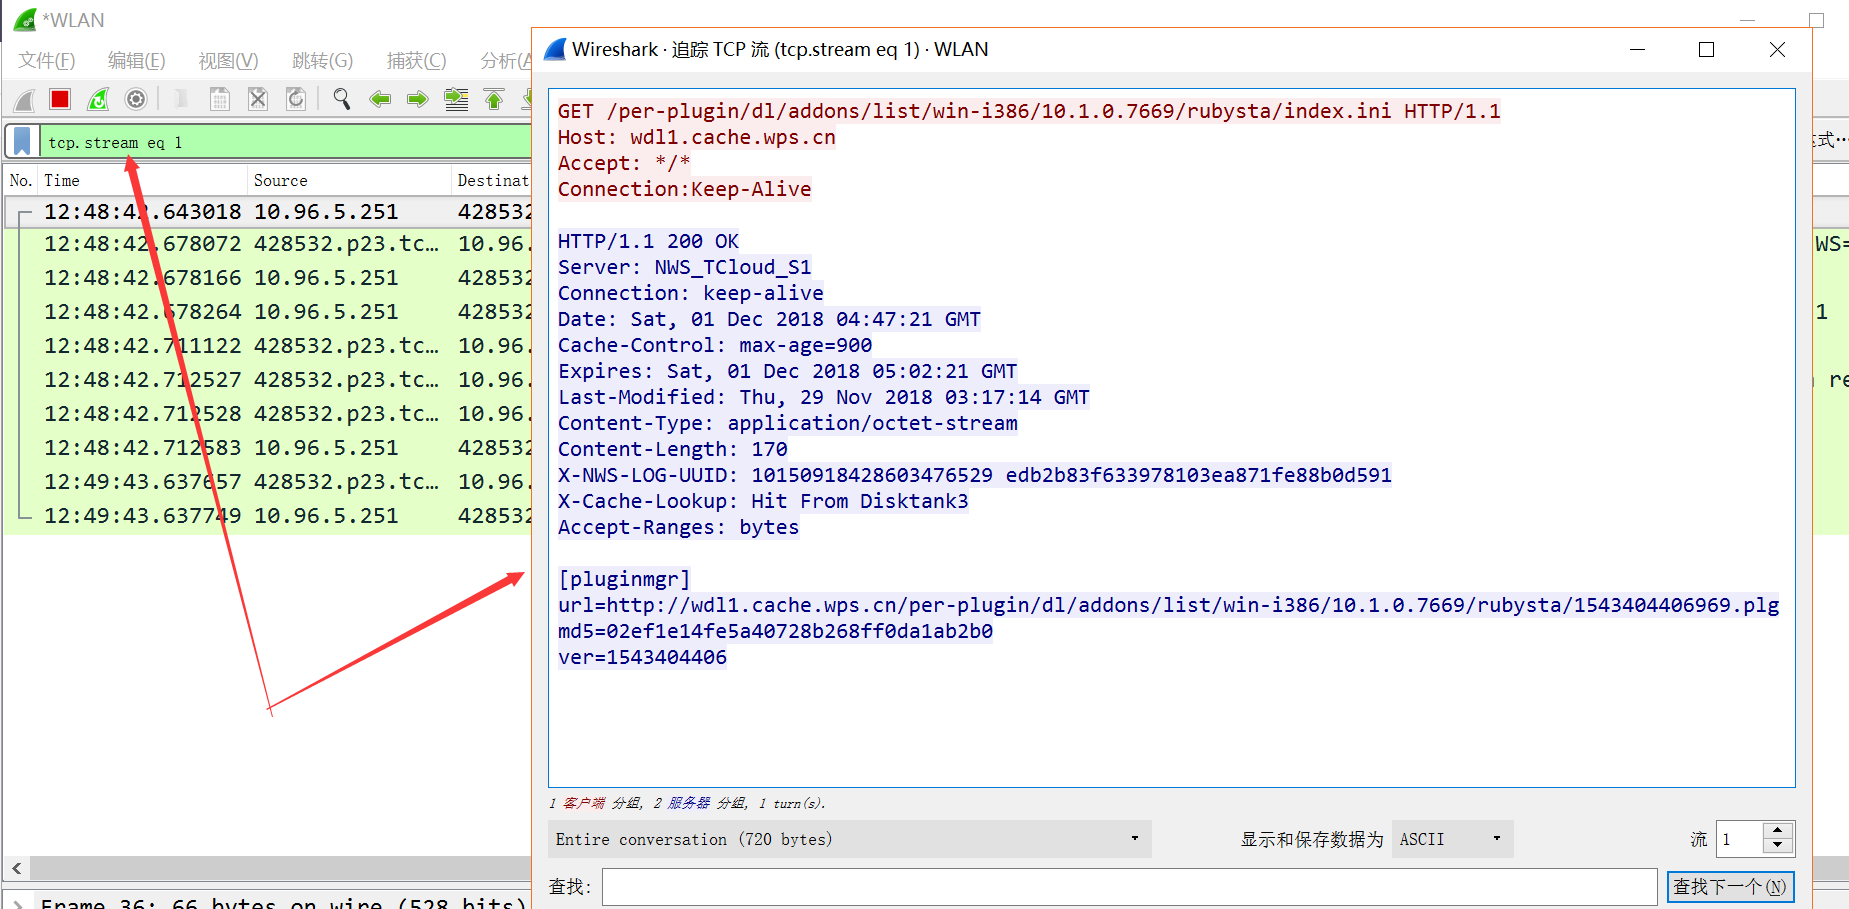Click the start capture shark fin icon
1849x909 pixels.
point(24,99)
